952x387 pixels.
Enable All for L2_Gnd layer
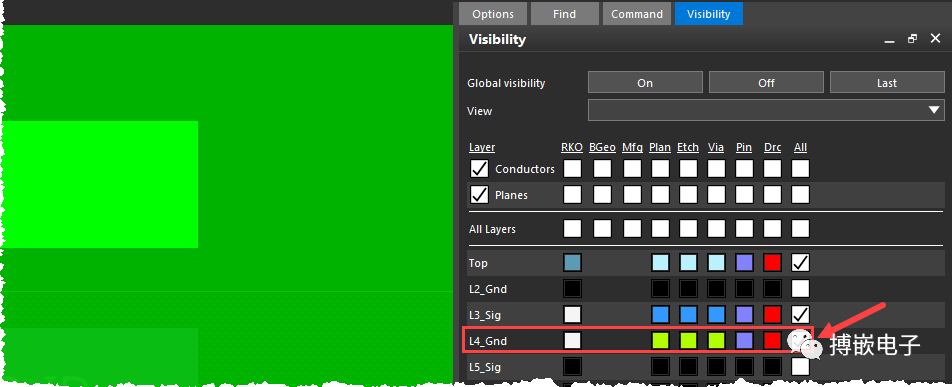[x=800, y=288]
